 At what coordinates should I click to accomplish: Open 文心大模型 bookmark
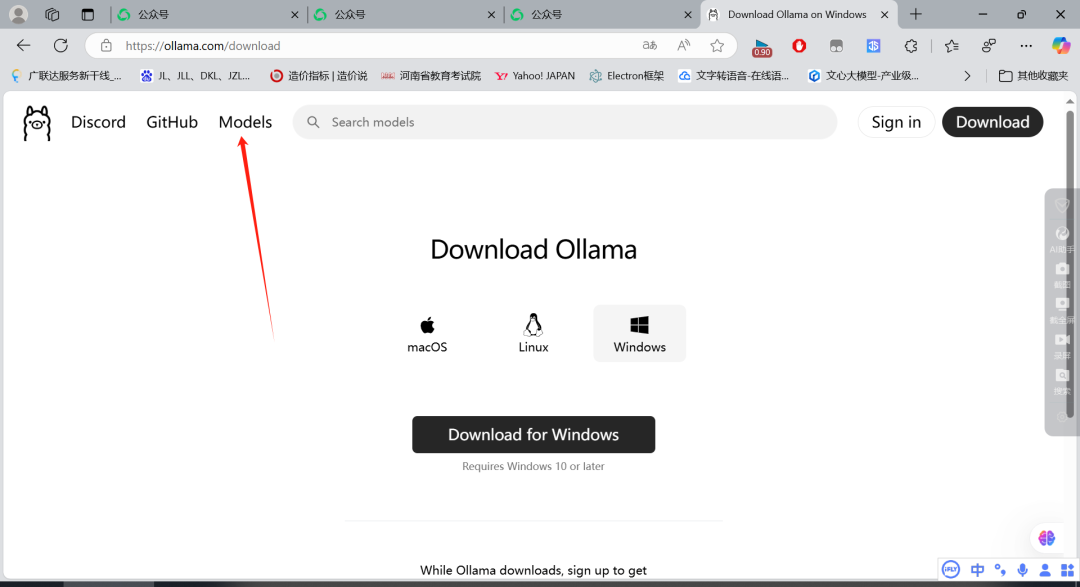(864, 76)
